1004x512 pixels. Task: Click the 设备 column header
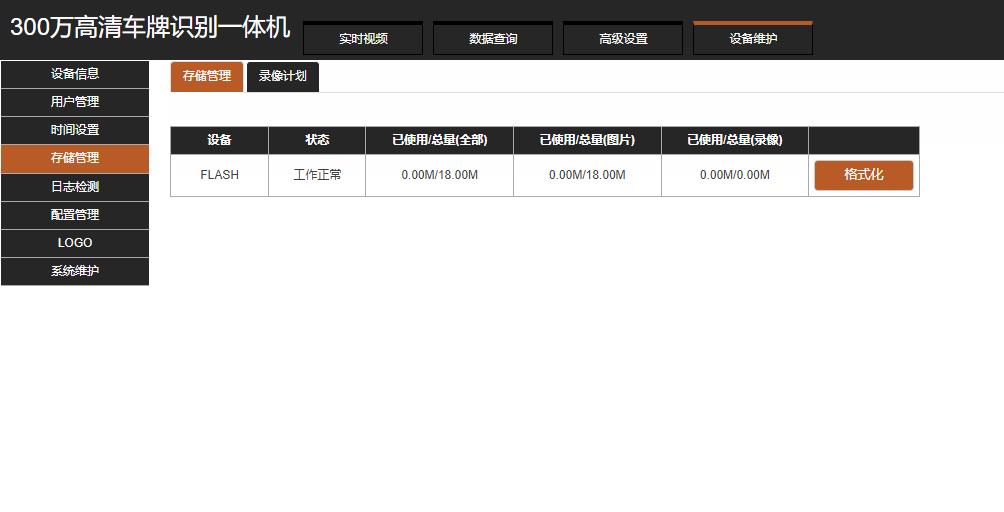tap(220, 140)
